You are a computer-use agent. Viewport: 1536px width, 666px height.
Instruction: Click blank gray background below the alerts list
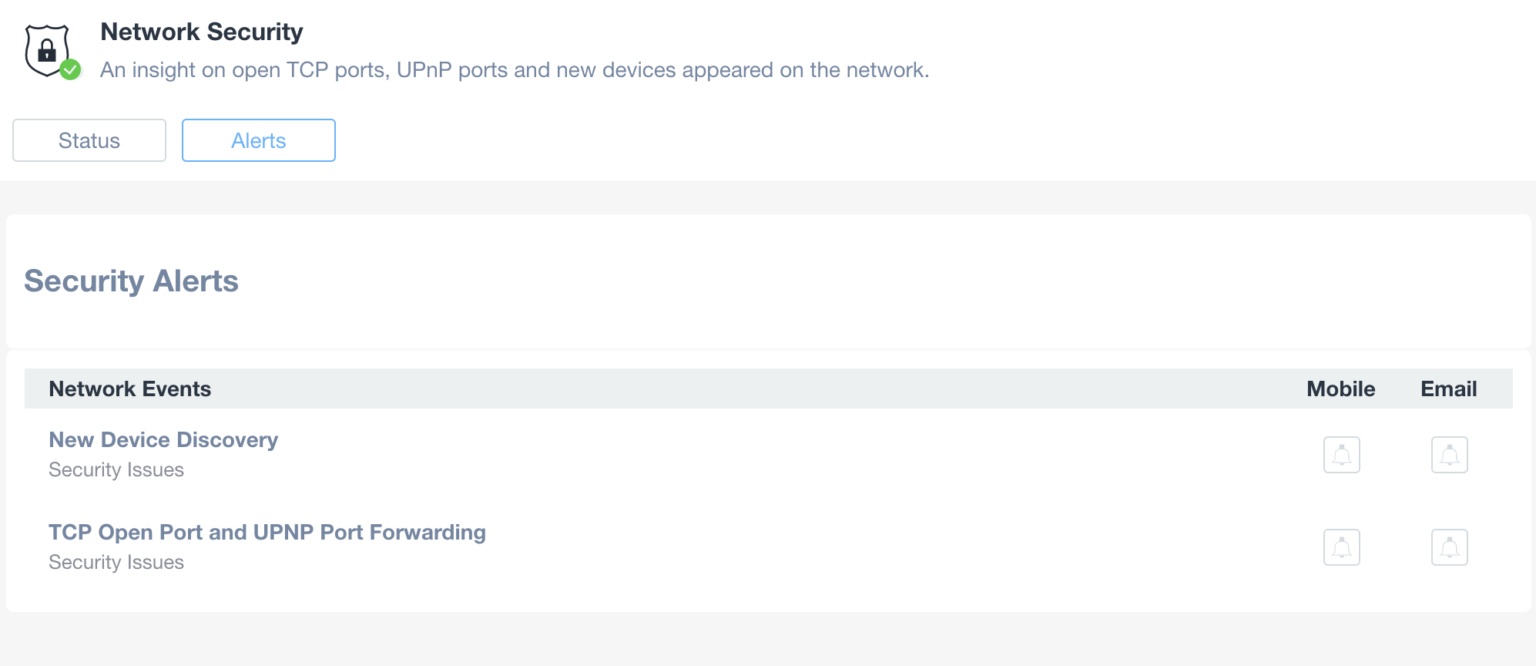[x=768, y=640]
